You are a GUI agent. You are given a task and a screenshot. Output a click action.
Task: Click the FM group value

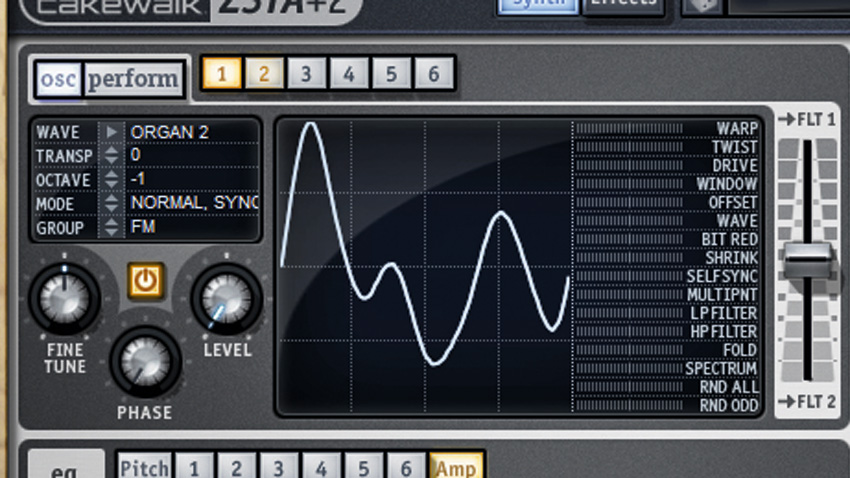tap(143, 227)
